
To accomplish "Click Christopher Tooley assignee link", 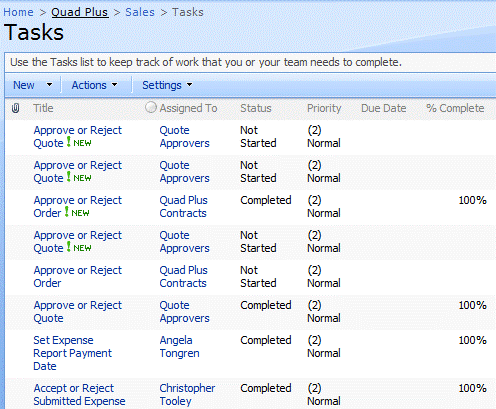I will tap(187, 395).
